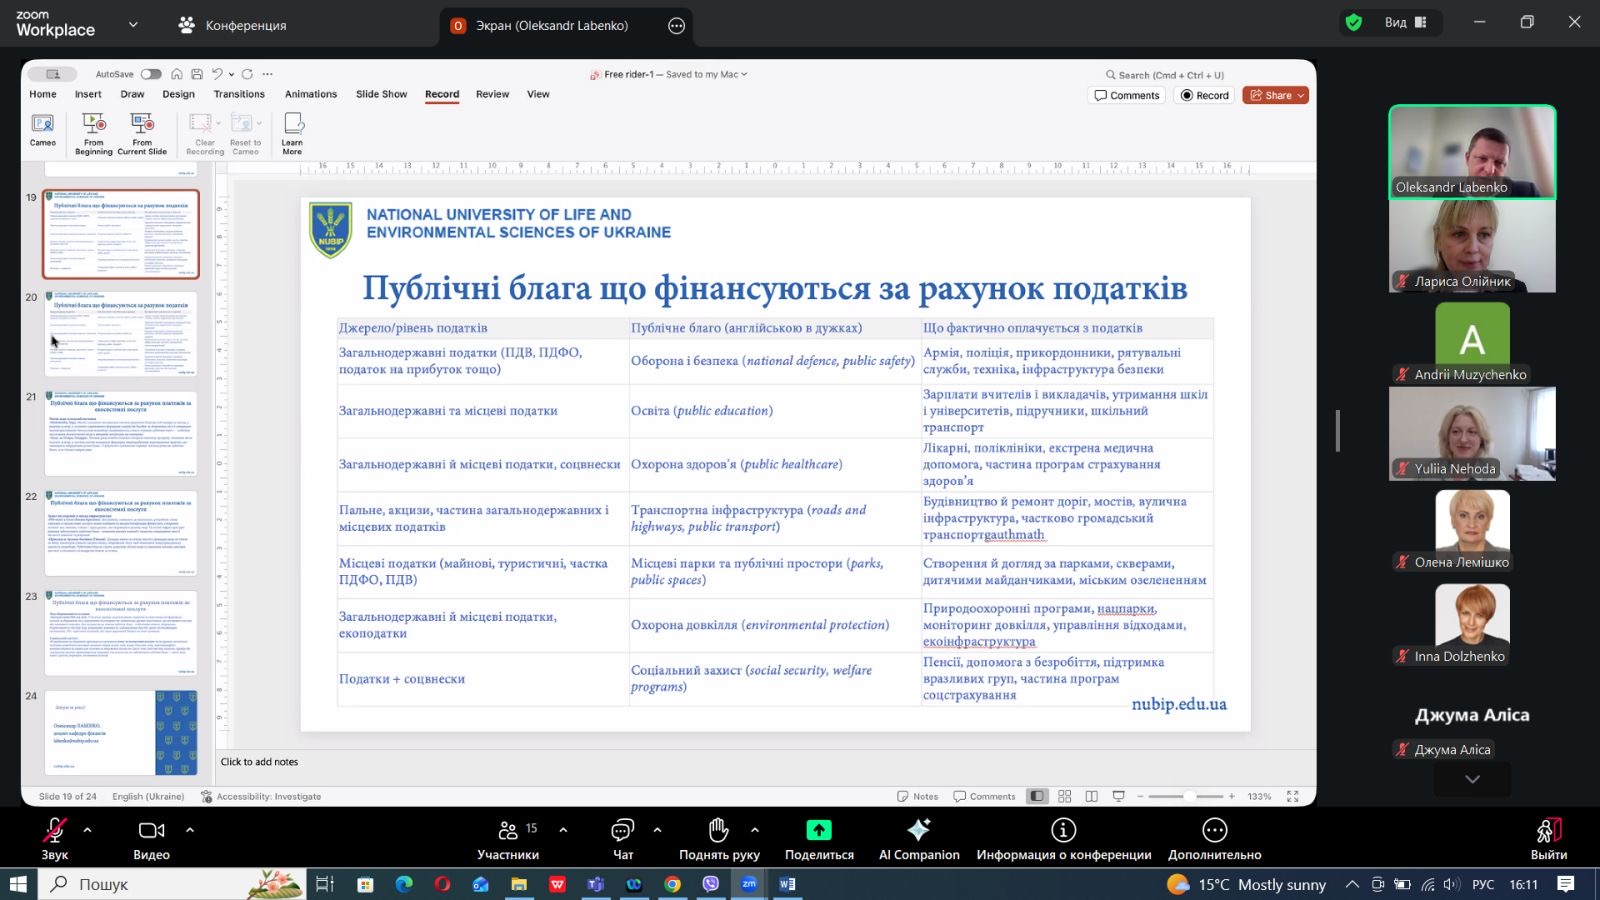Expand the video options chevron

click(x=190, y=830)
